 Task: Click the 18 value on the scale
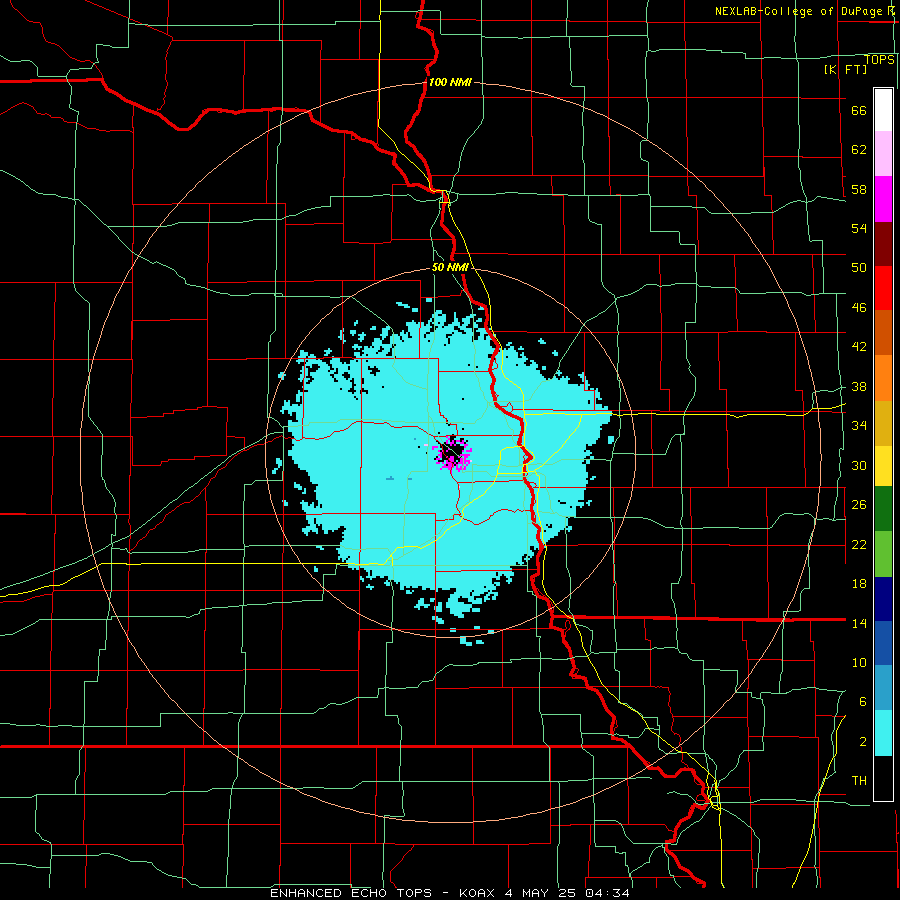tap(859, 584)
